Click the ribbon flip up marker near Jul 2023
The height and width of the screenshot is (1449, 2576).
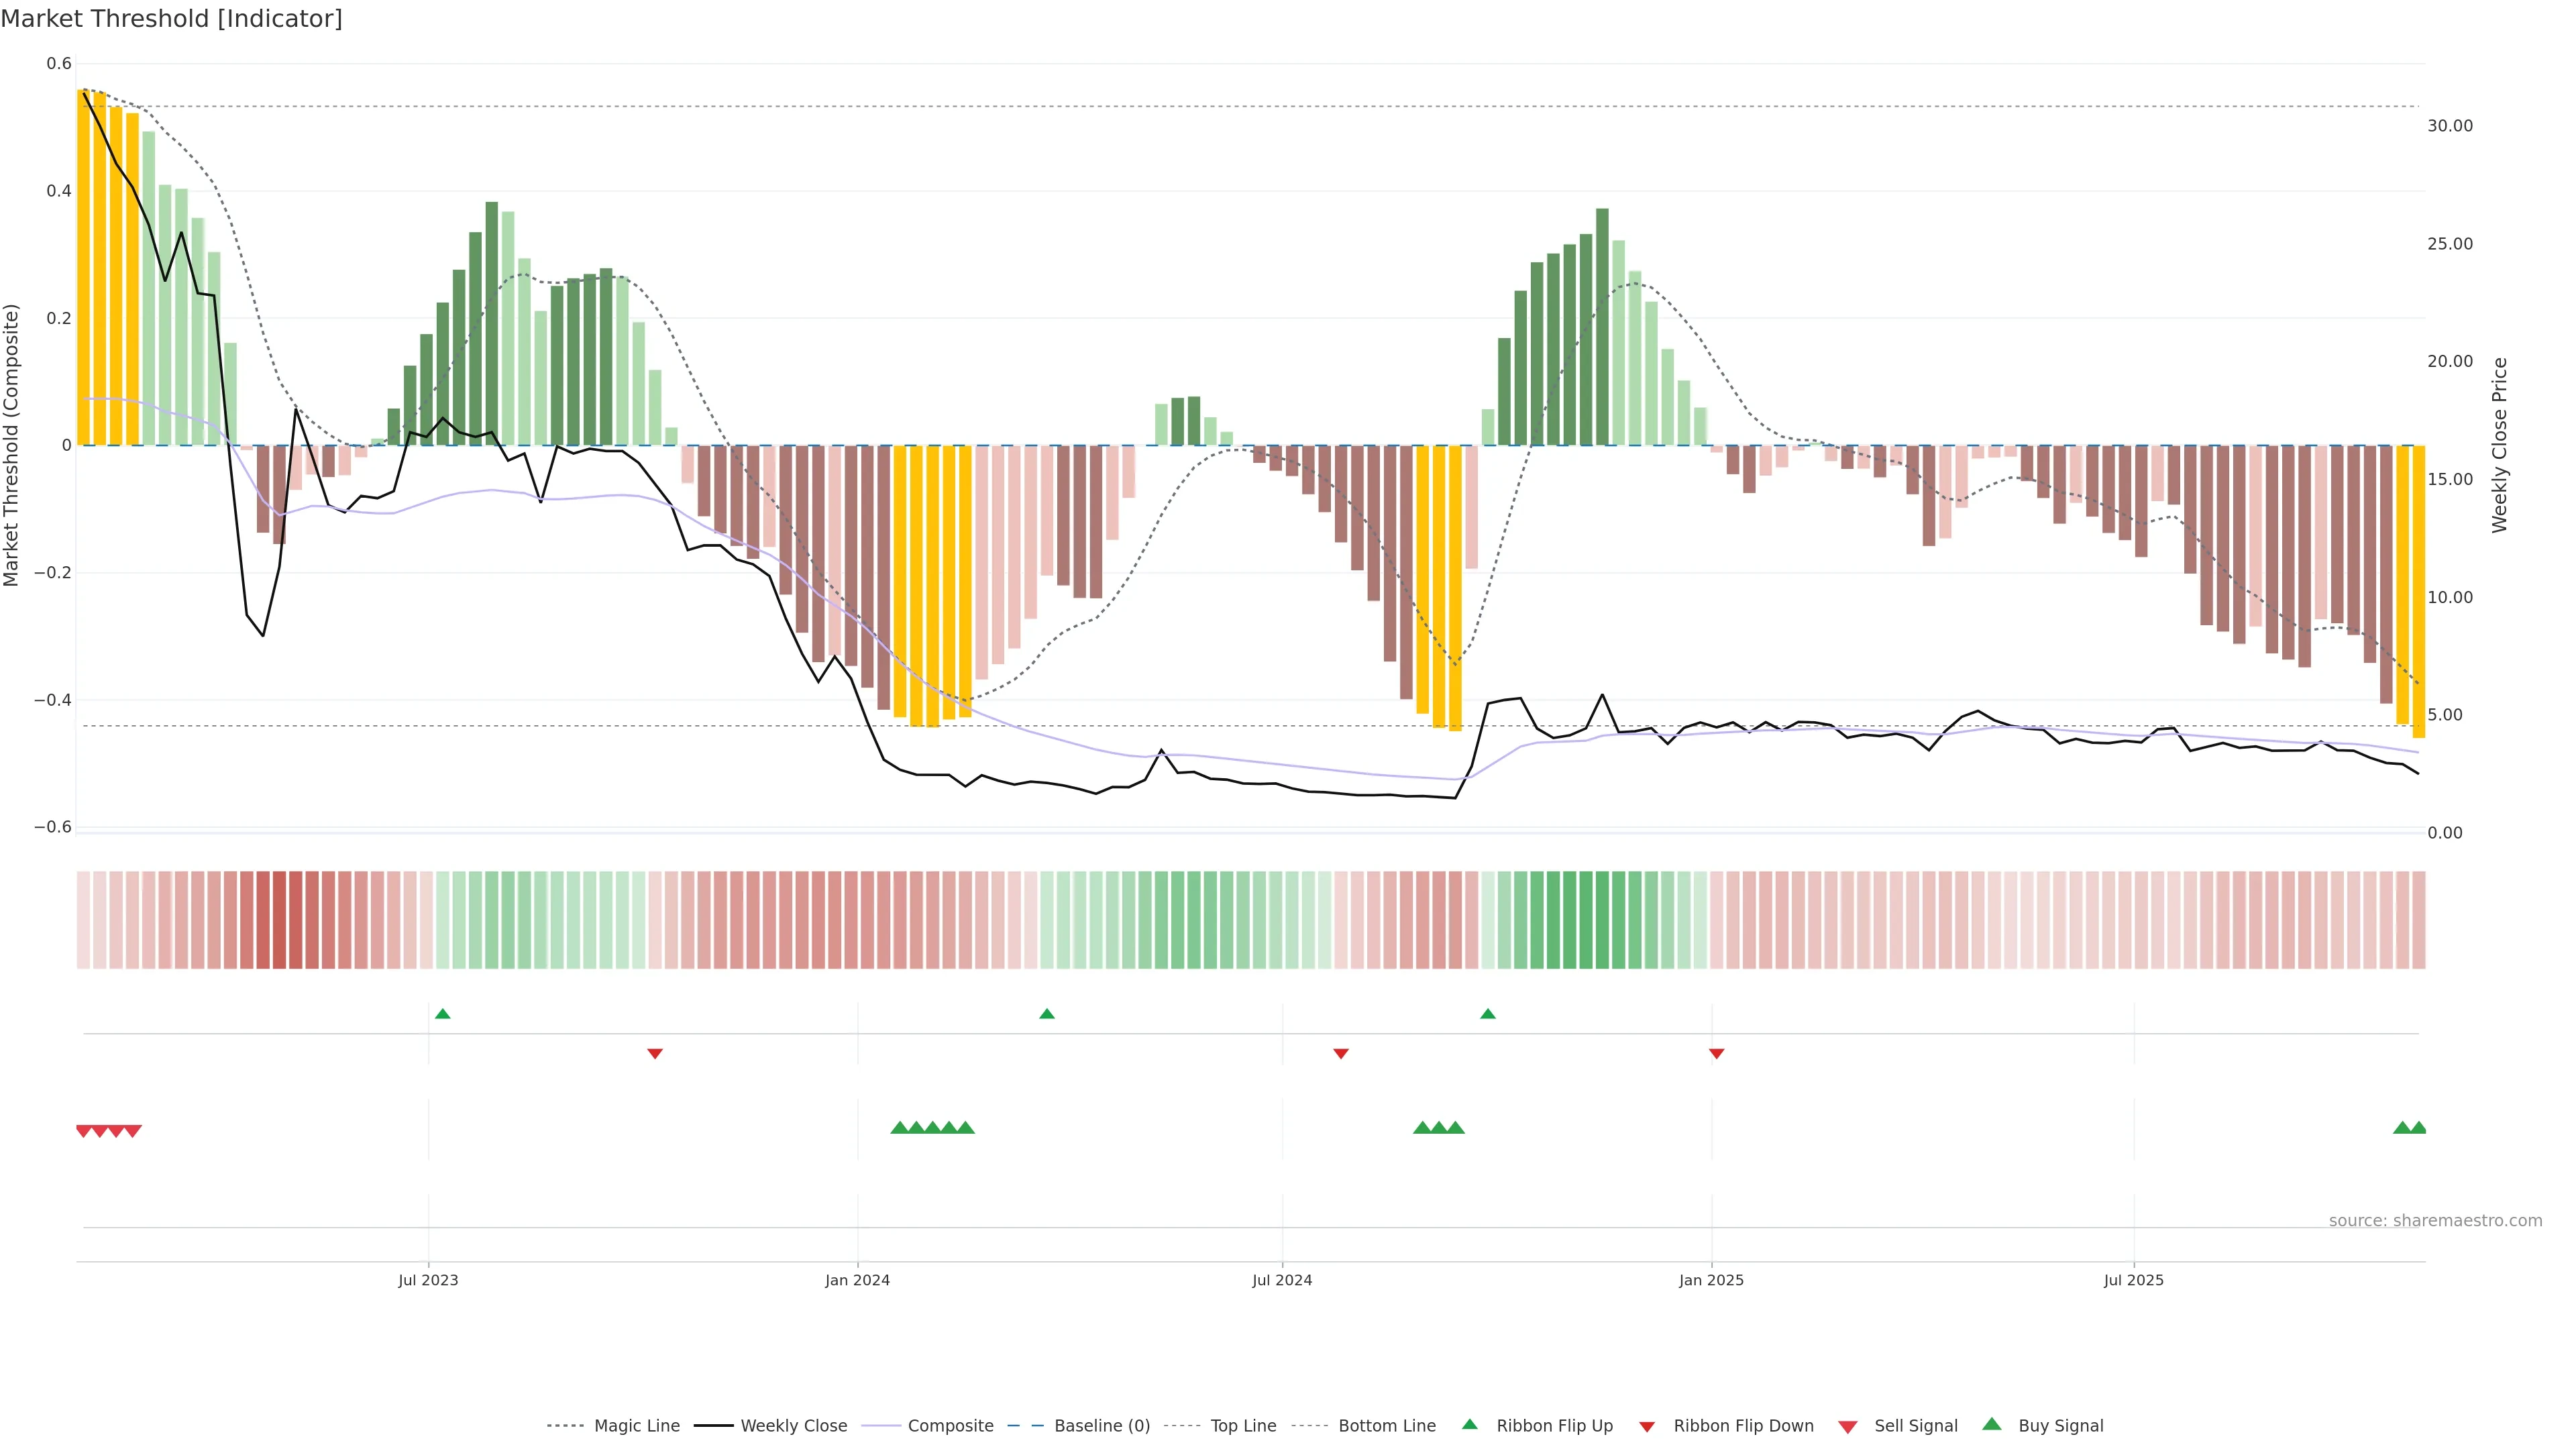coord(443,1014)
